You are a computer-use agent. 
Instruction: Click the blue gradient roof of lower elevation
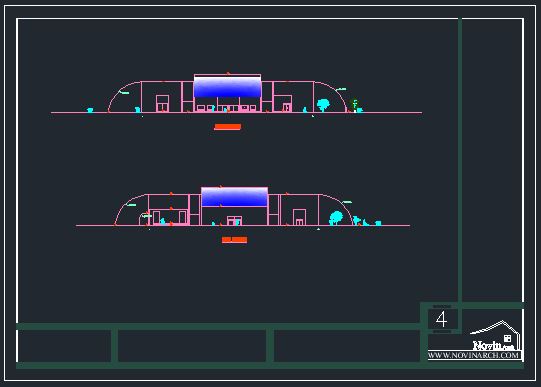[x=234, y=197]
